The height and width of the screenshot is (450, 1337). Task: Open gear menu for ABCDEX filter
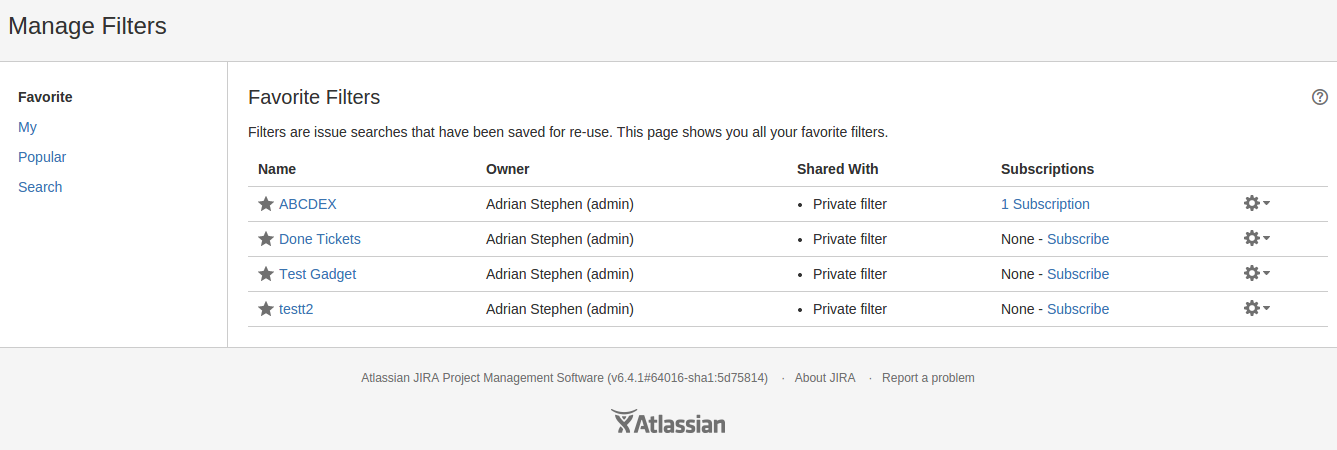coord(1256,204)
